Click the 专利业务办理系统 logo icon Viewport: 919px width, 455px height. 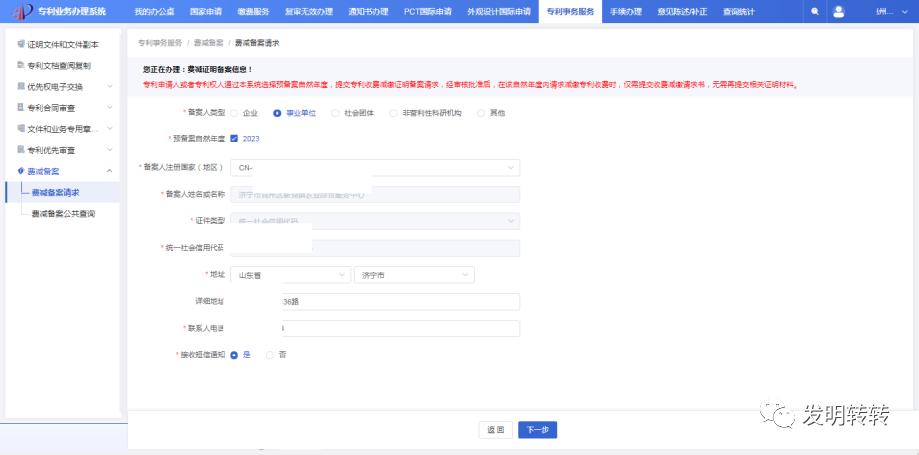(x=22, y=11)
